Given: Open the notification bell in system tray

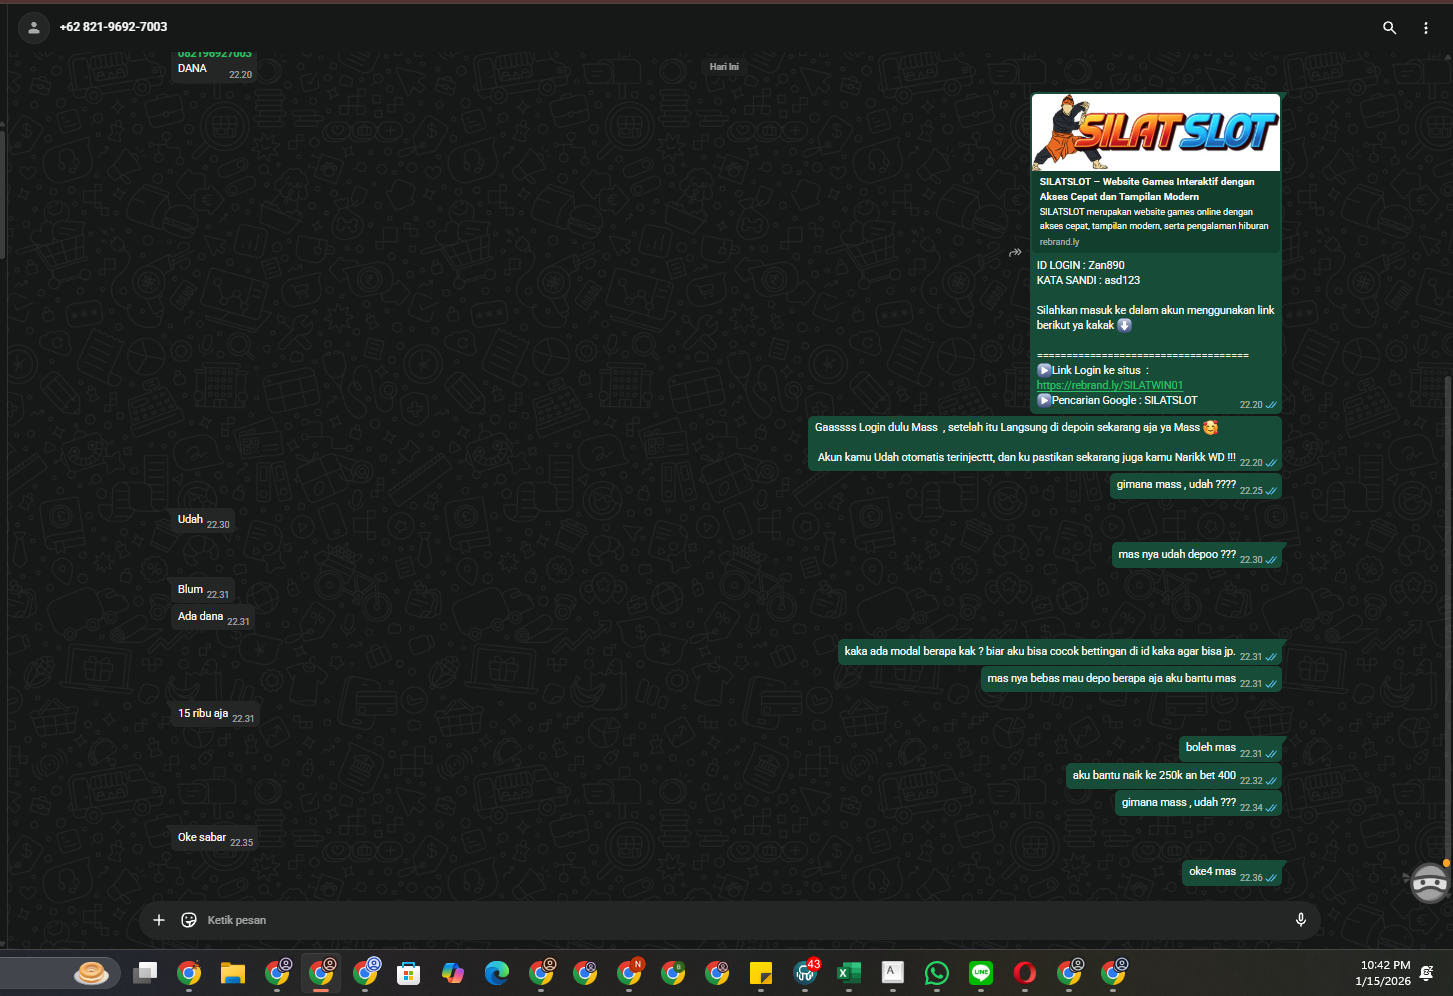Looking at the screenshot, I should 1427,973.
